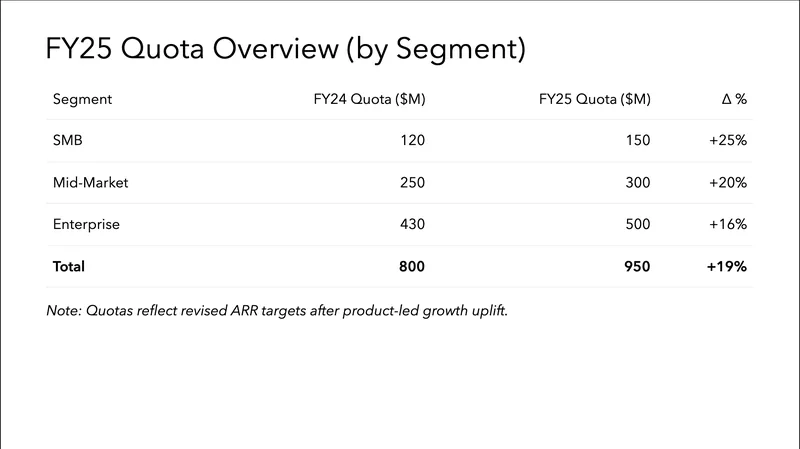Click the Mid-Market FY25 value 300
This screenshot has height=449, width=800.
(637, 183)
